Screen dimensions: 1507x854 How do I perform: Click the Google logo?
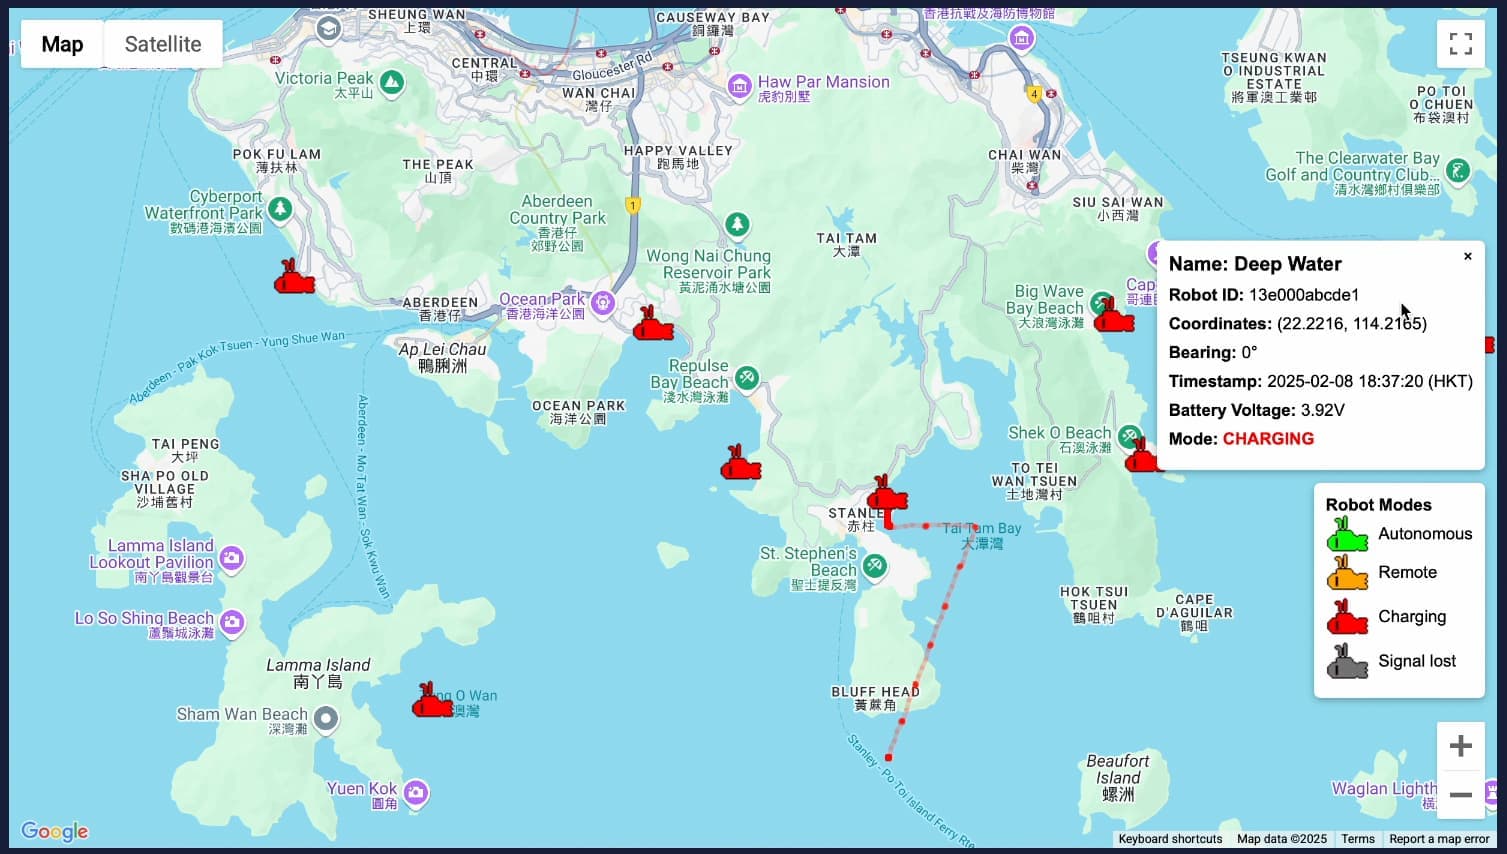coord(55,831)
